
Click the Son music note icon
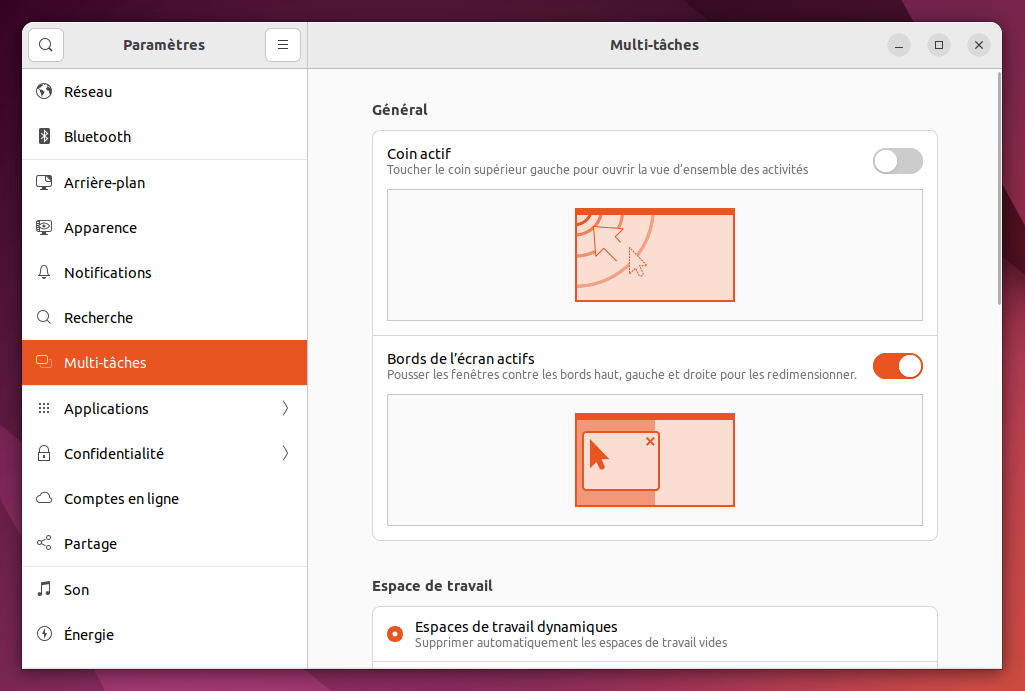pyautogui.click(x=44, y=588)
